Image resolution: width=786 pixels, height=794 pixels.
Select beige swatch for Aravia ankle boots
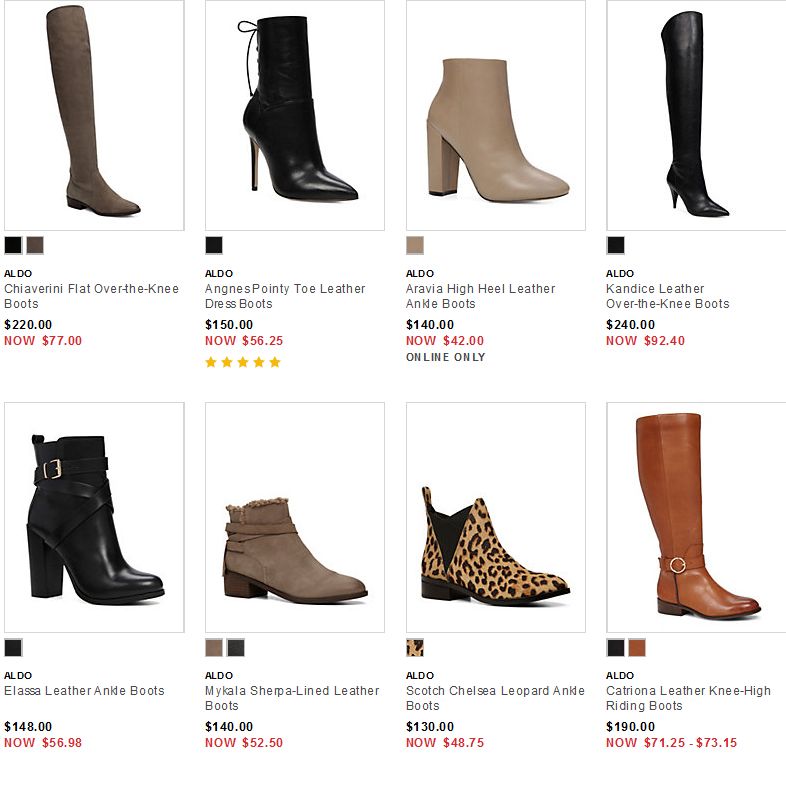415,246
